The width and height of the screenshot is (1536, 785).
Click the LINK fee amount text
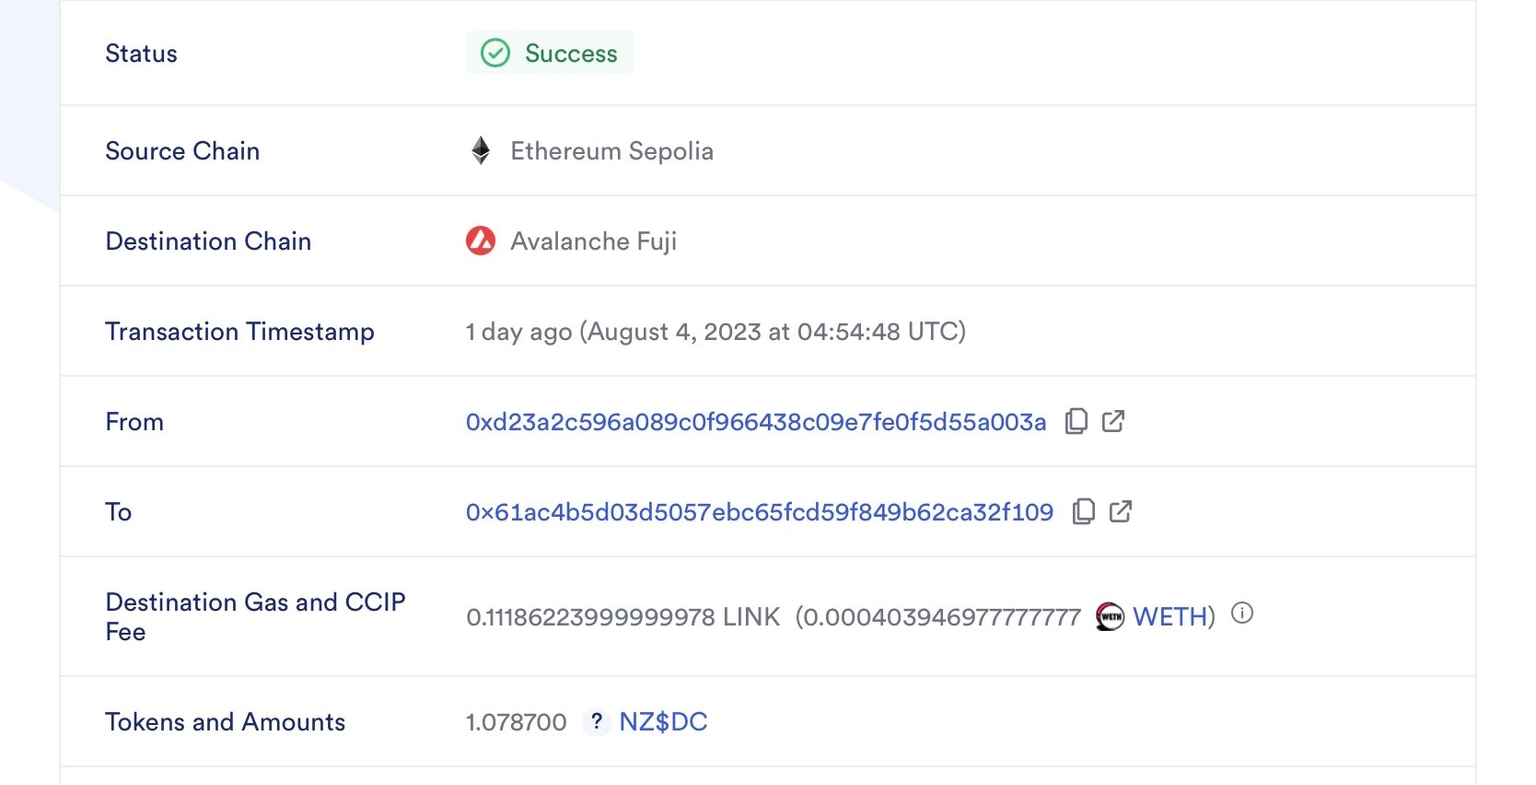[622, 617]
